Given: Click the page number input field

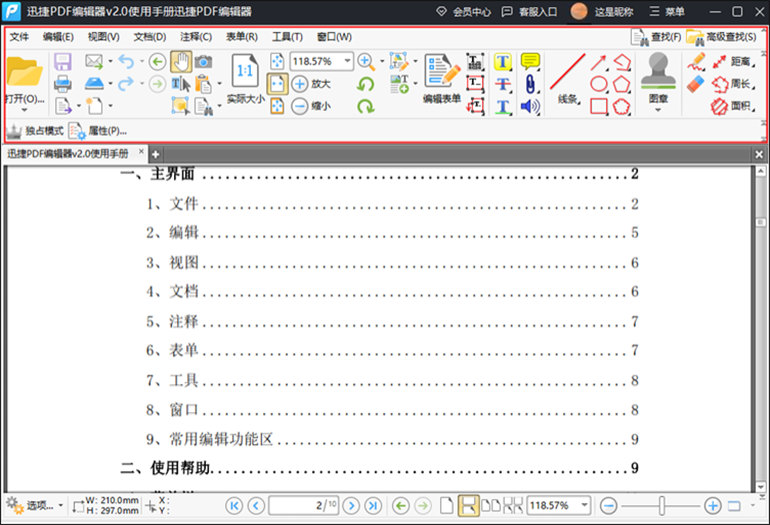Looking at the screenshot, I should (303, 505).
